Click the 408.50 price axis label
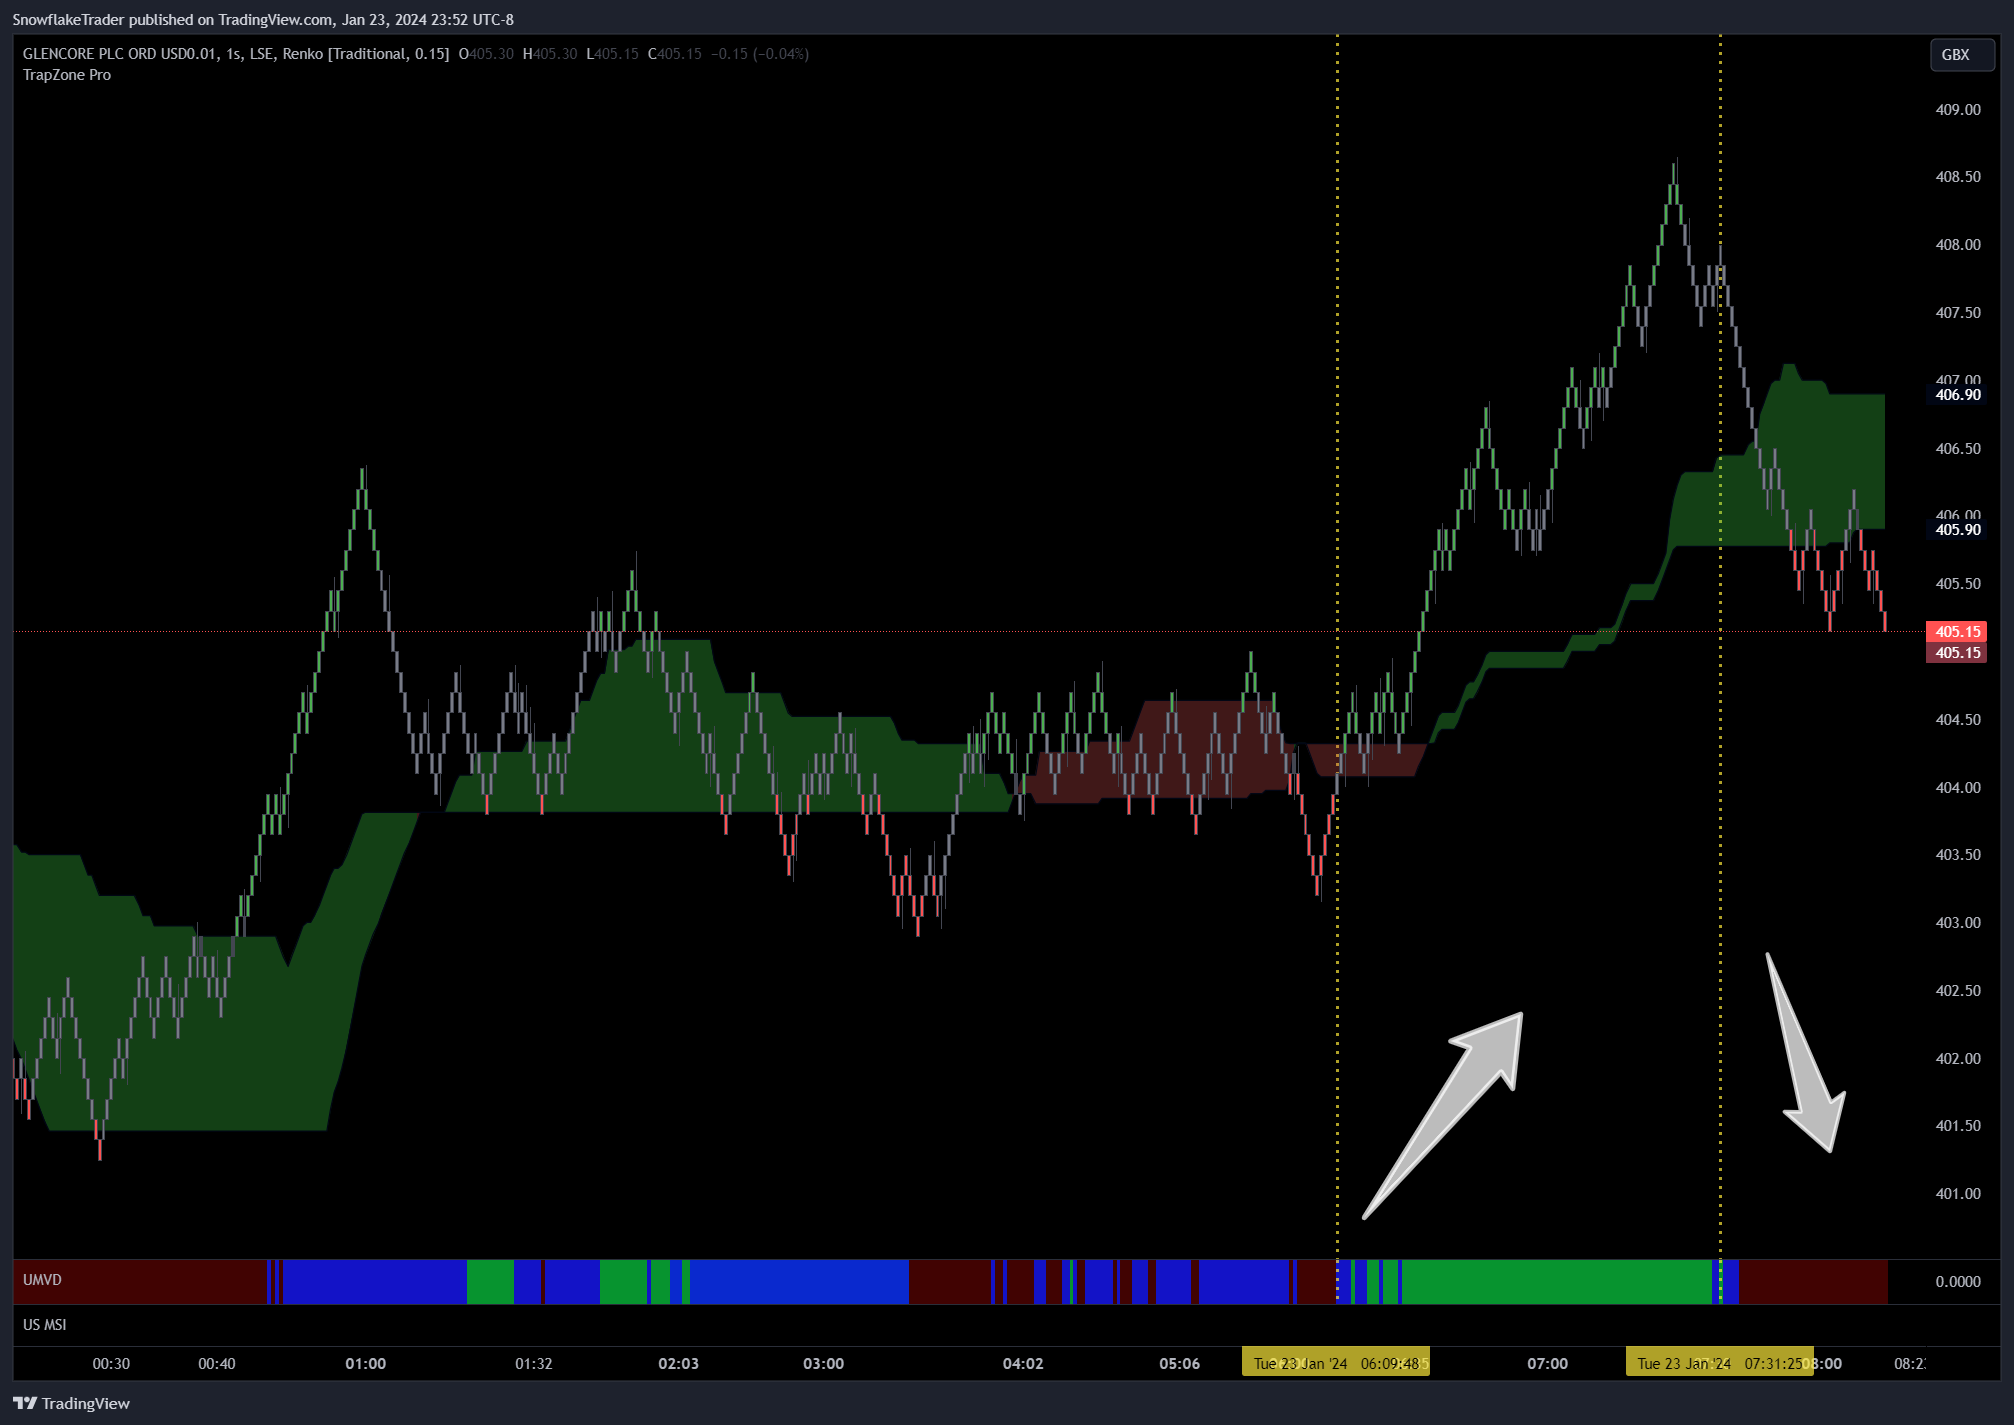Viewport: 2014px width, 1425px height. coord(1957,177)
